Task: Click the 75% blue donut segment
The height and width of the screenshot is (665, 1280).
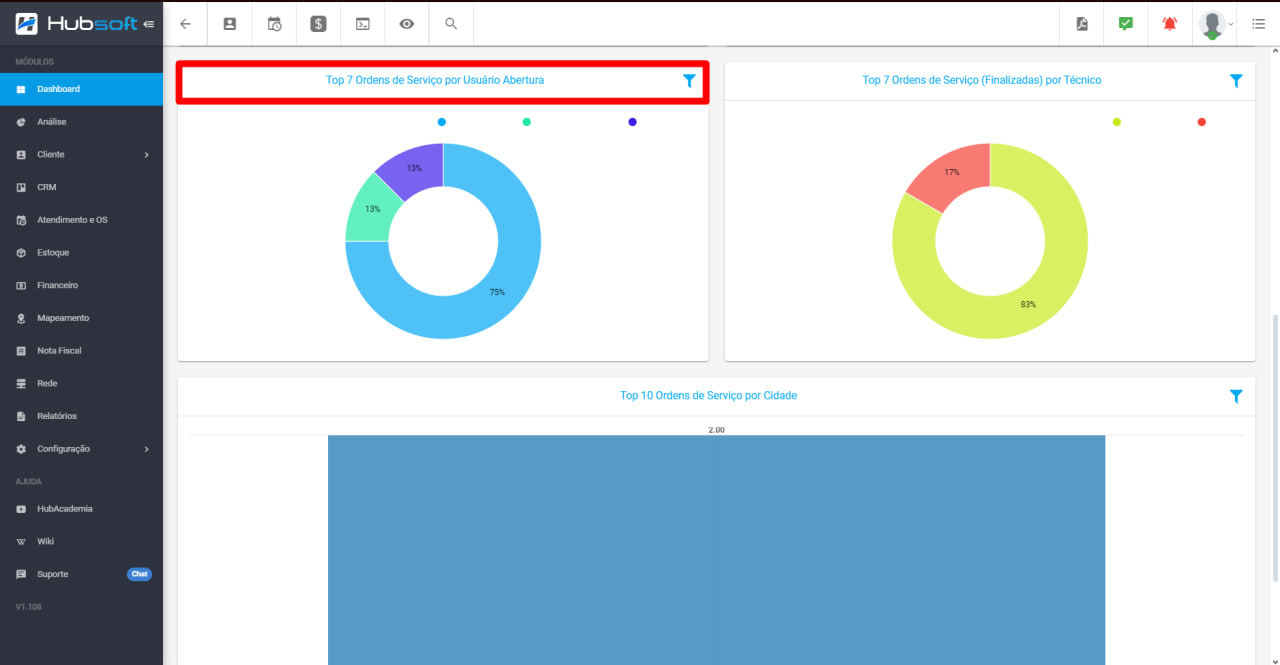Action: coord(497,292)
